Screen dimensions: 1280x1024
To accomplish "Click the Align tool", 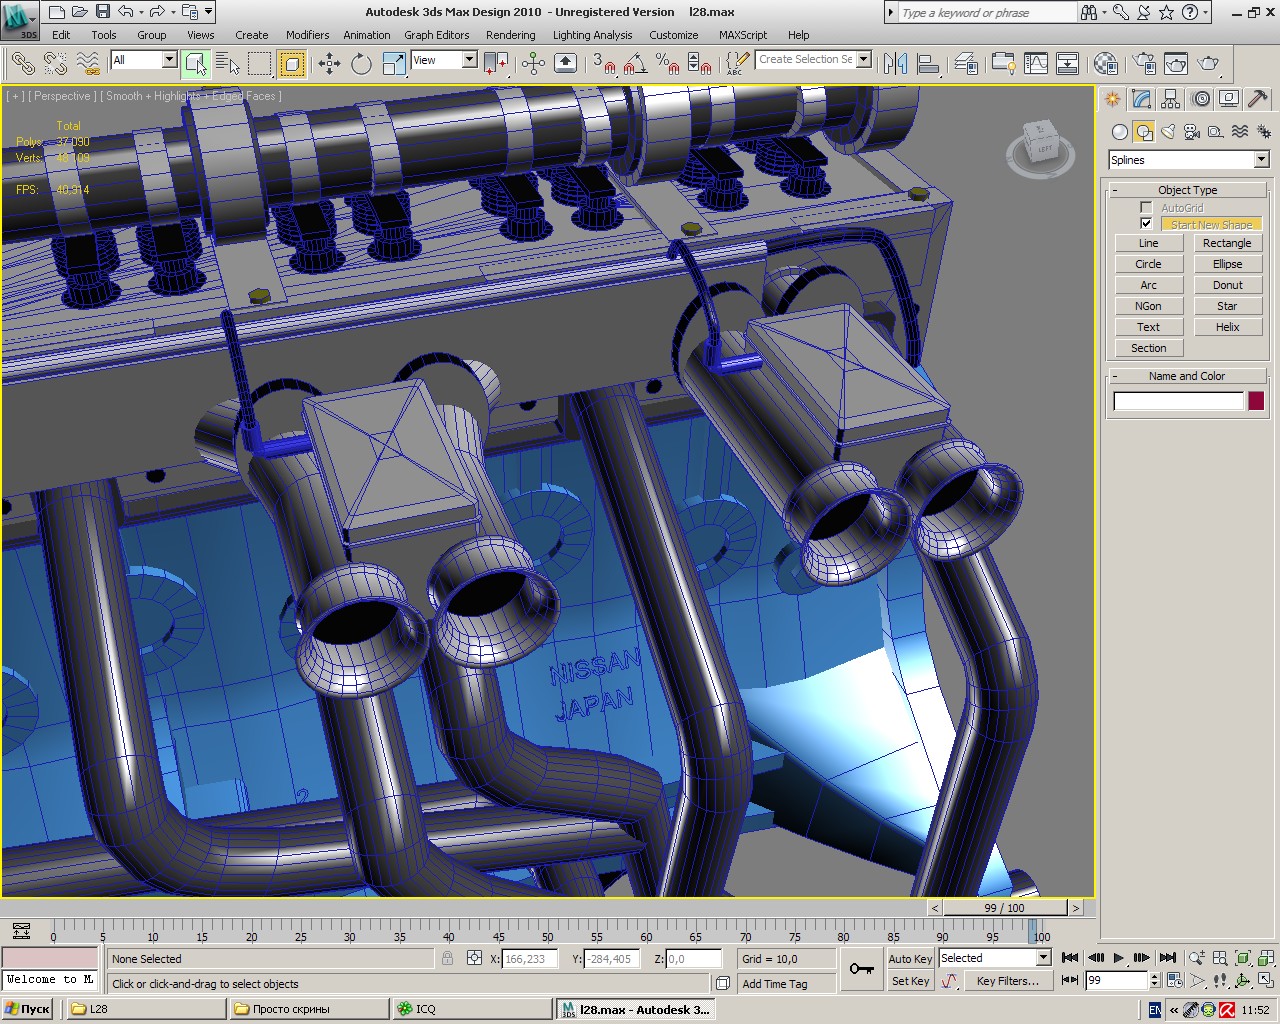I will click(928, 64).
